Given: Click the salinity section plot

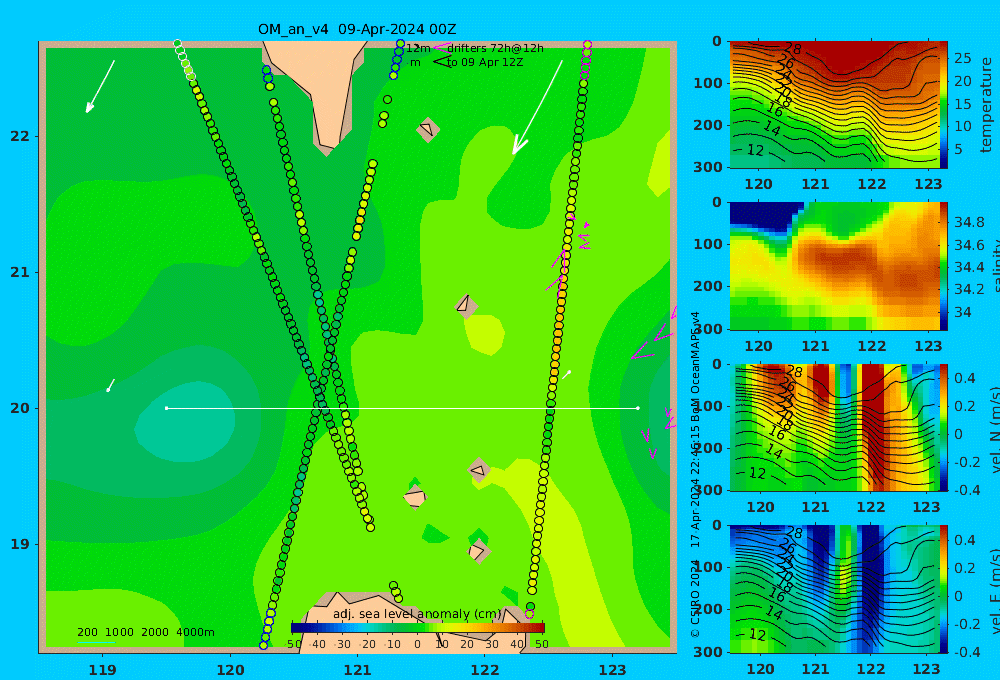Looking at the screenshot, I should [x=834, y=266].
